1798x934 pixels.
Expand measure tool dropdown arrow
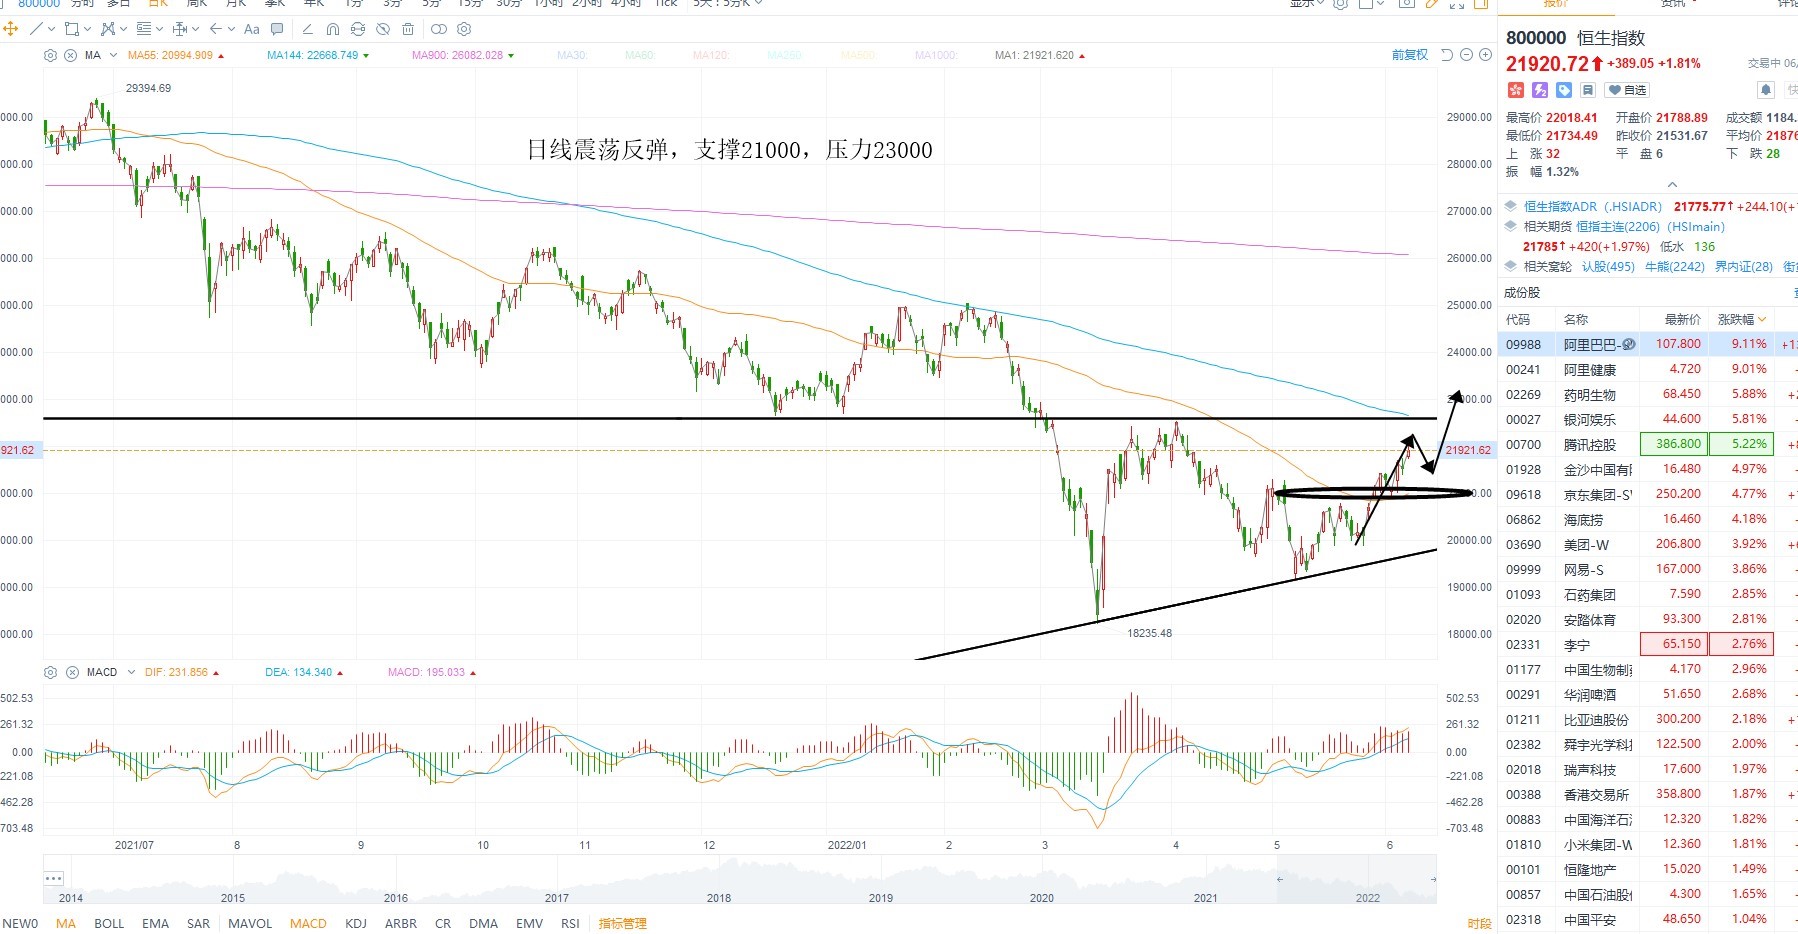coord(195,29)
